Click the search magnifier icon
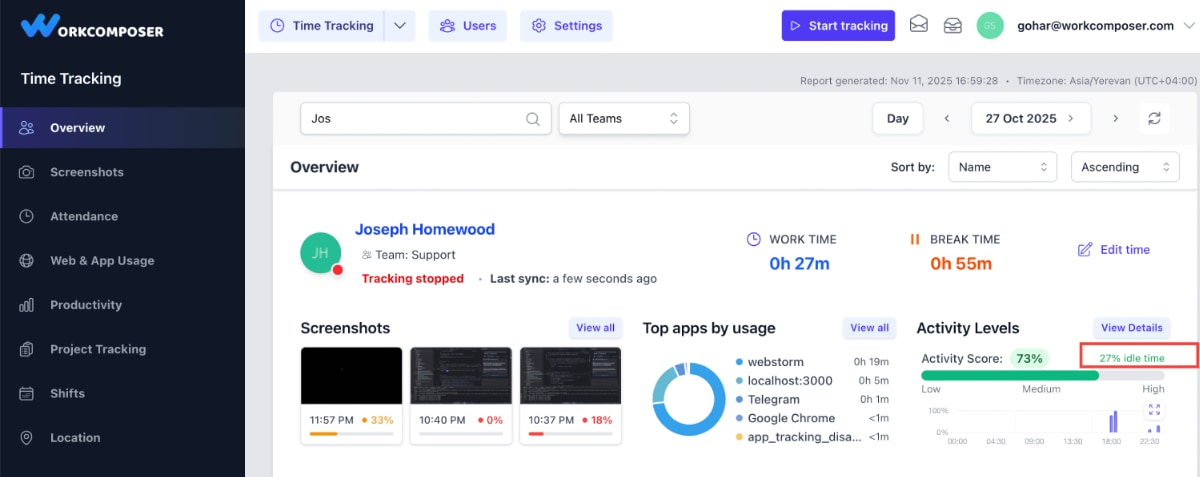This screenshot has height=477, width=1200. coord(533,118)
